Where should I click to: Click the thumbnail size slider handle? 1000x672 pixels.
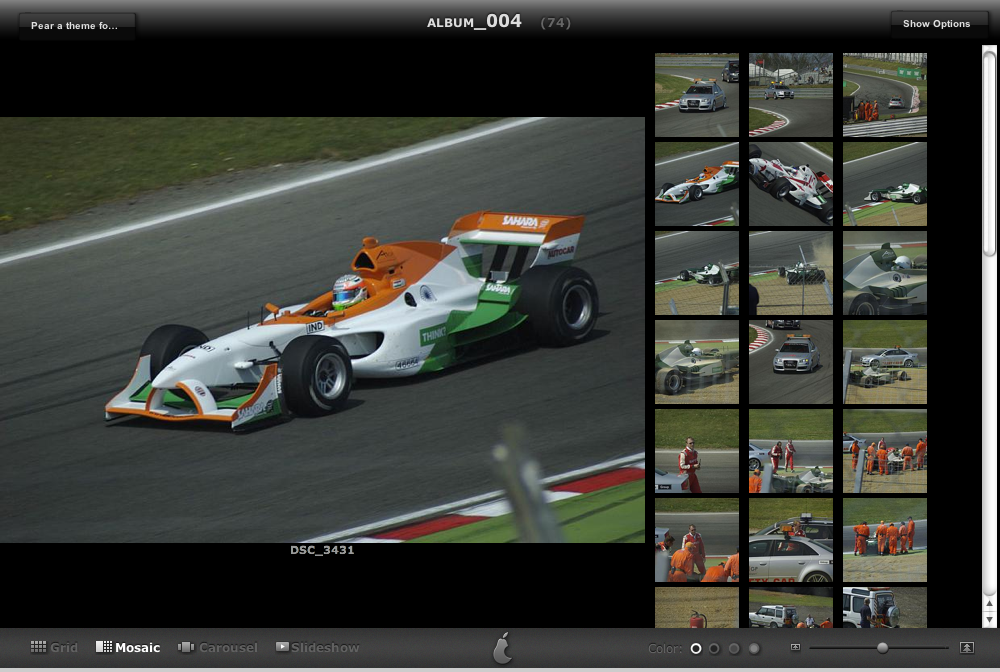(x=882, y=648)
